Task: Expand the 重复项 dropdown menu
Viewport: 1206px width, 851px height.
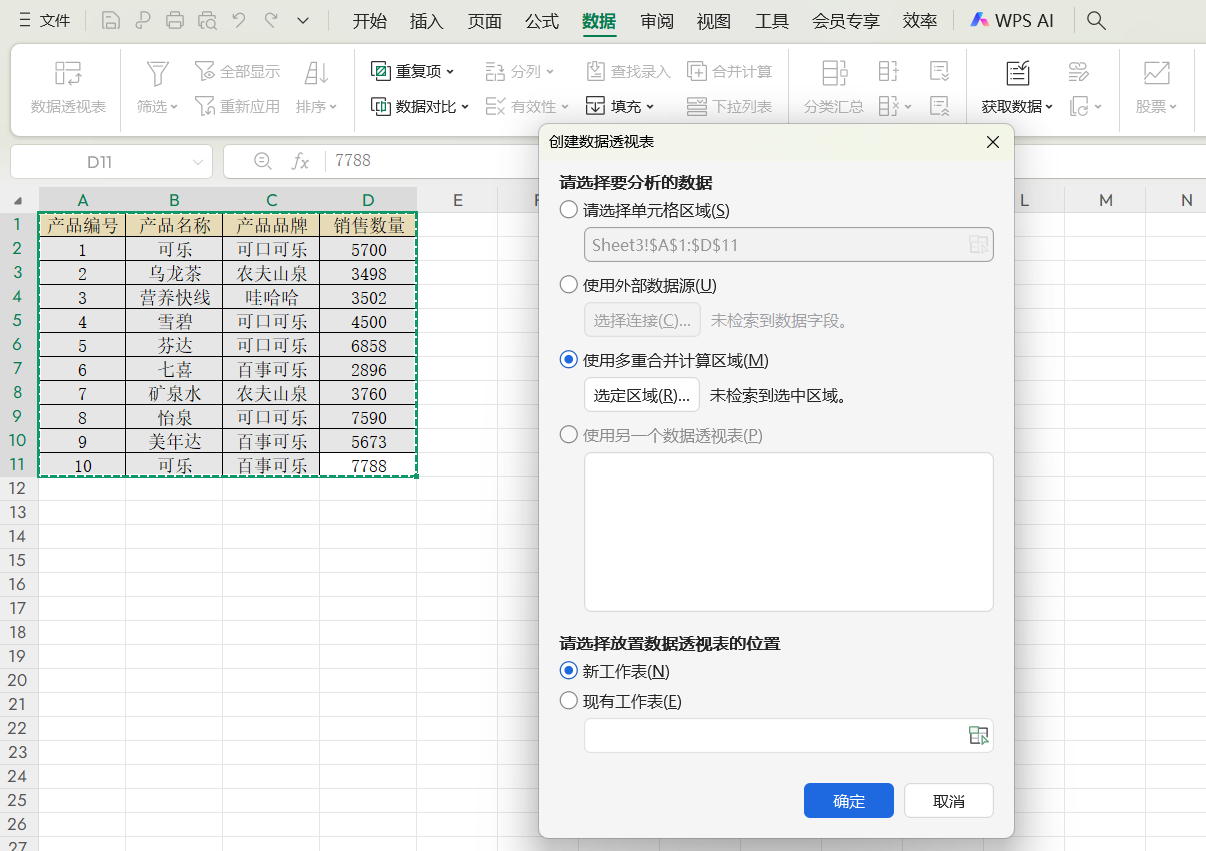Action: [450, 72]
